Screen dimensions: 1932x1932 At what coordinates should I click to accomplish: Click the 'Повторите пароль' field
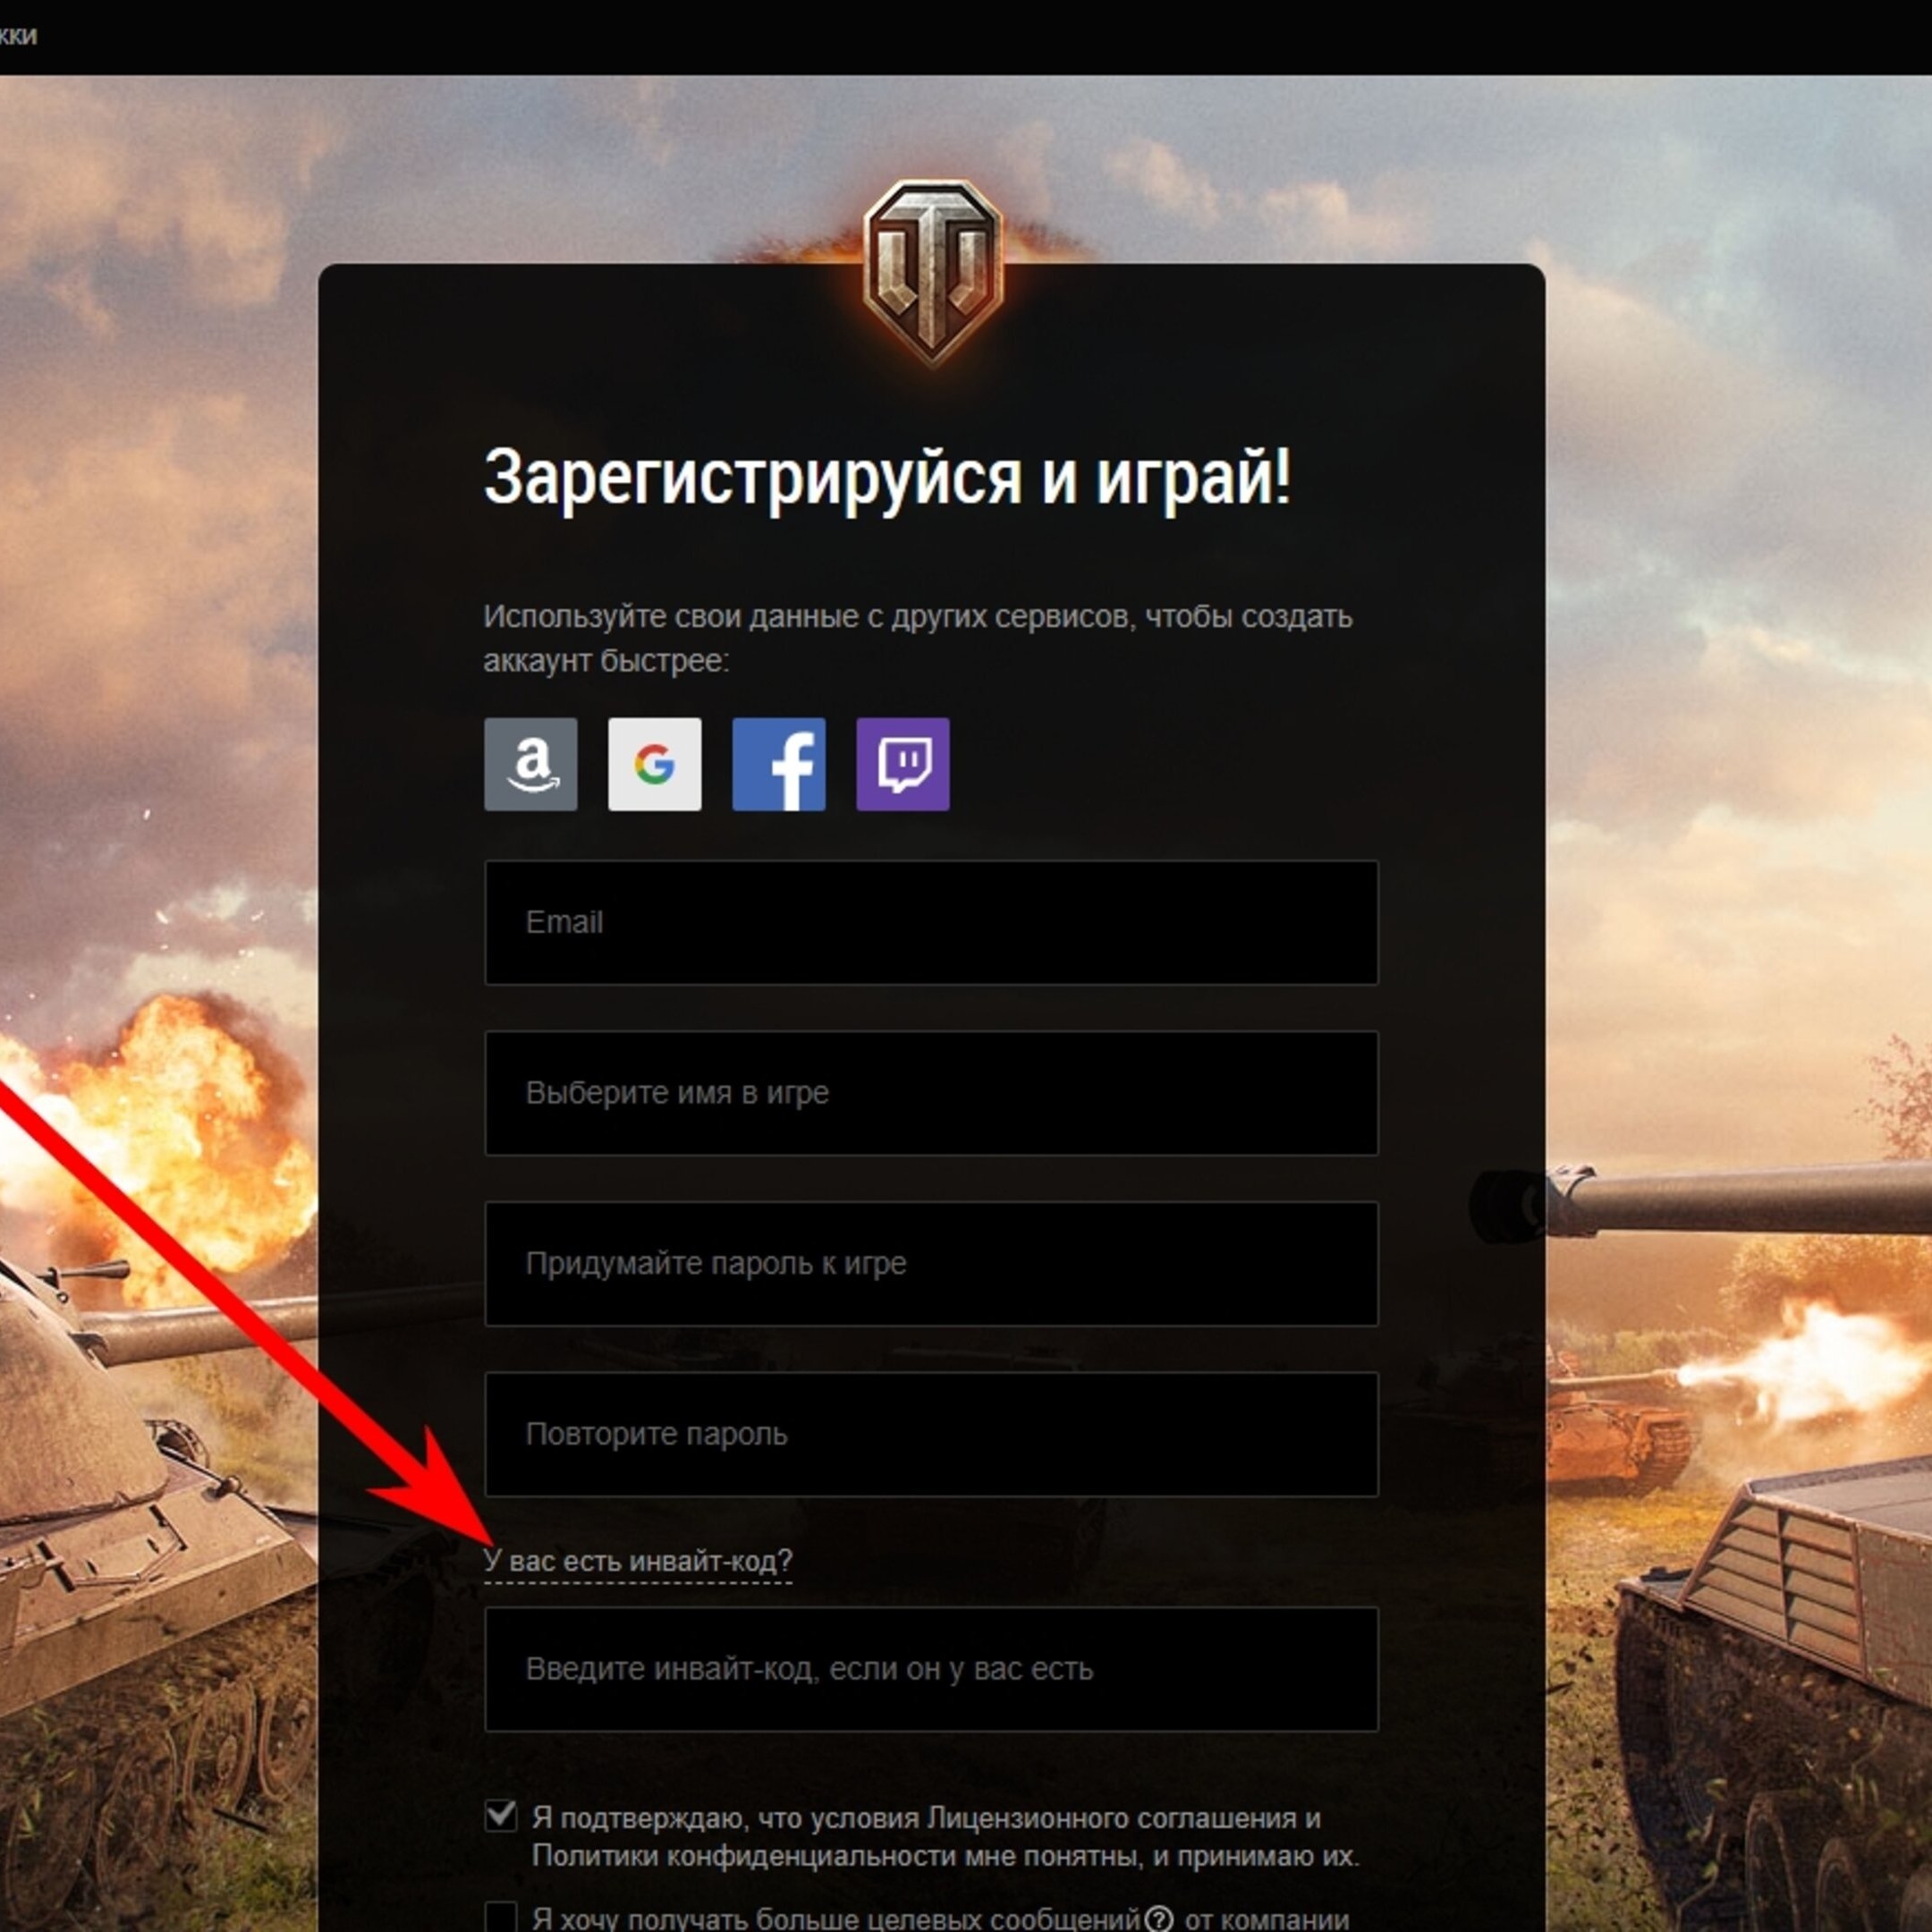(x=931, y=1434)
